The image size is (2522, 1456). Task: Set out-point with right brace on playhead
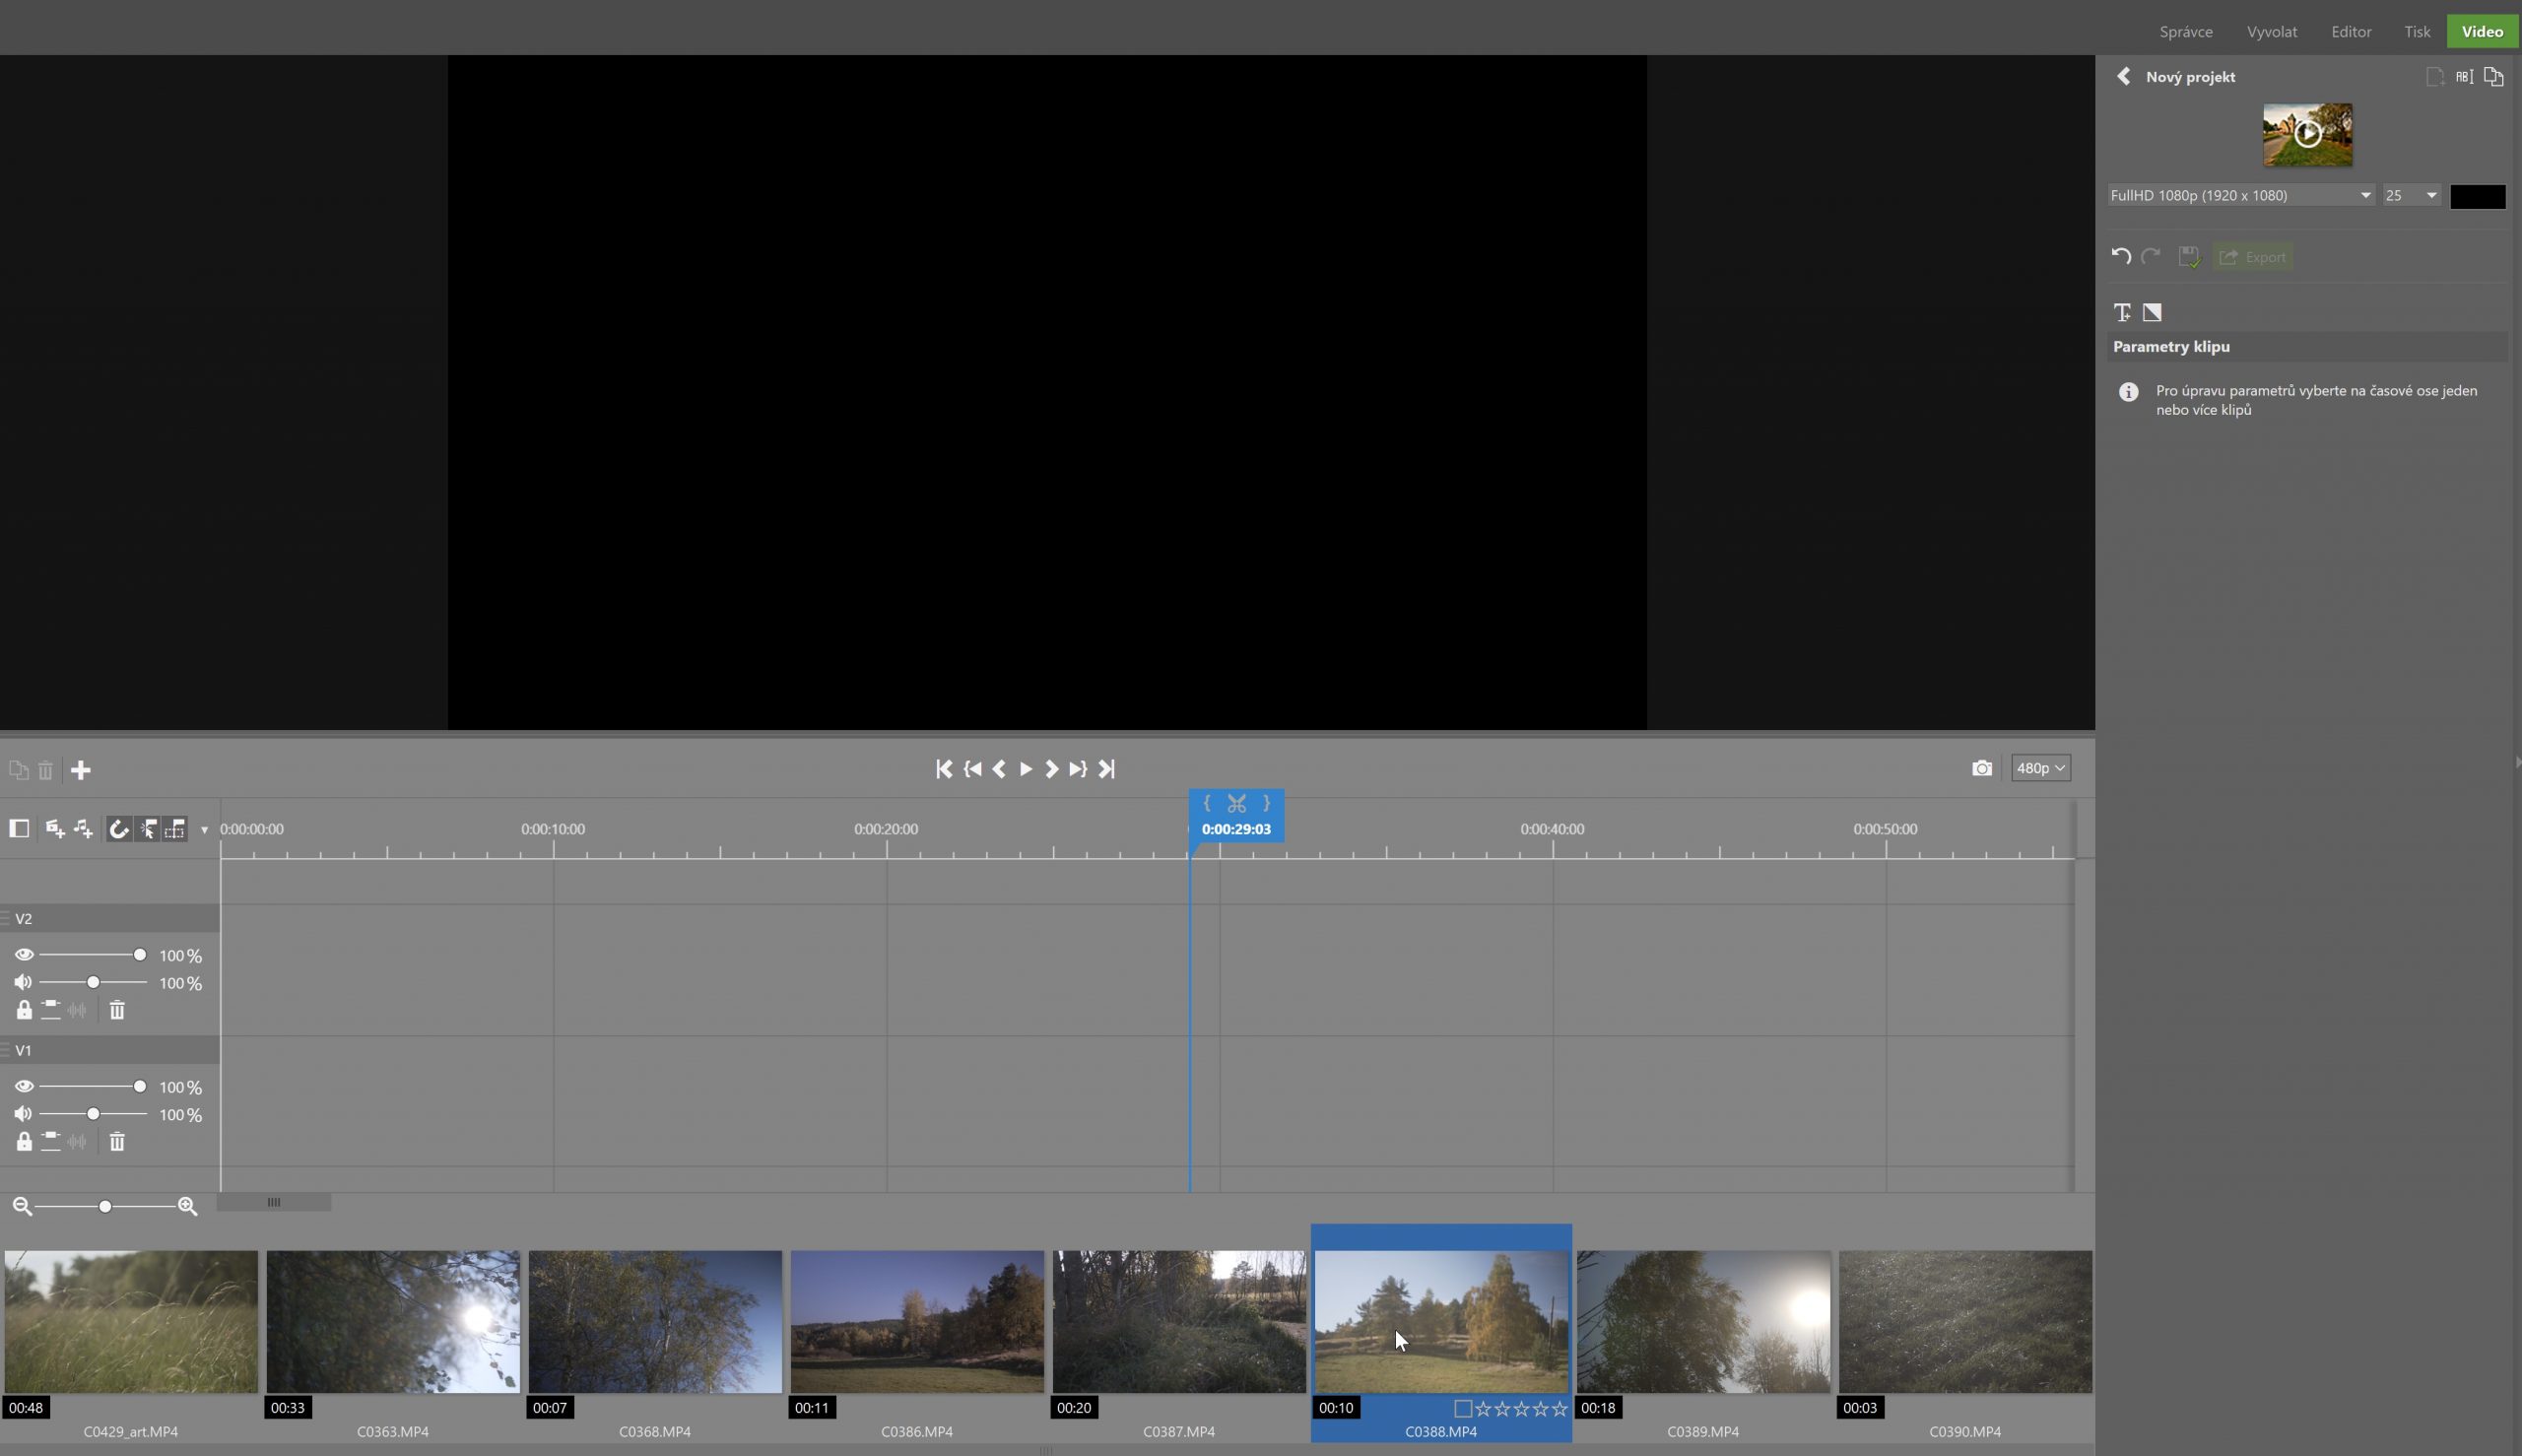(1267, 803)
